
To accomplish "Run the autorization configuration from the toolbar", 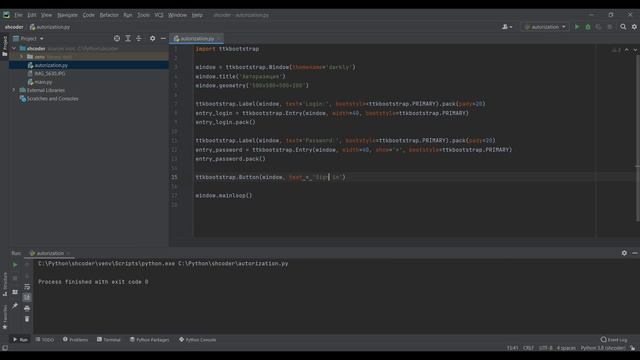I will pyautogui.click(x=577, y=27).
